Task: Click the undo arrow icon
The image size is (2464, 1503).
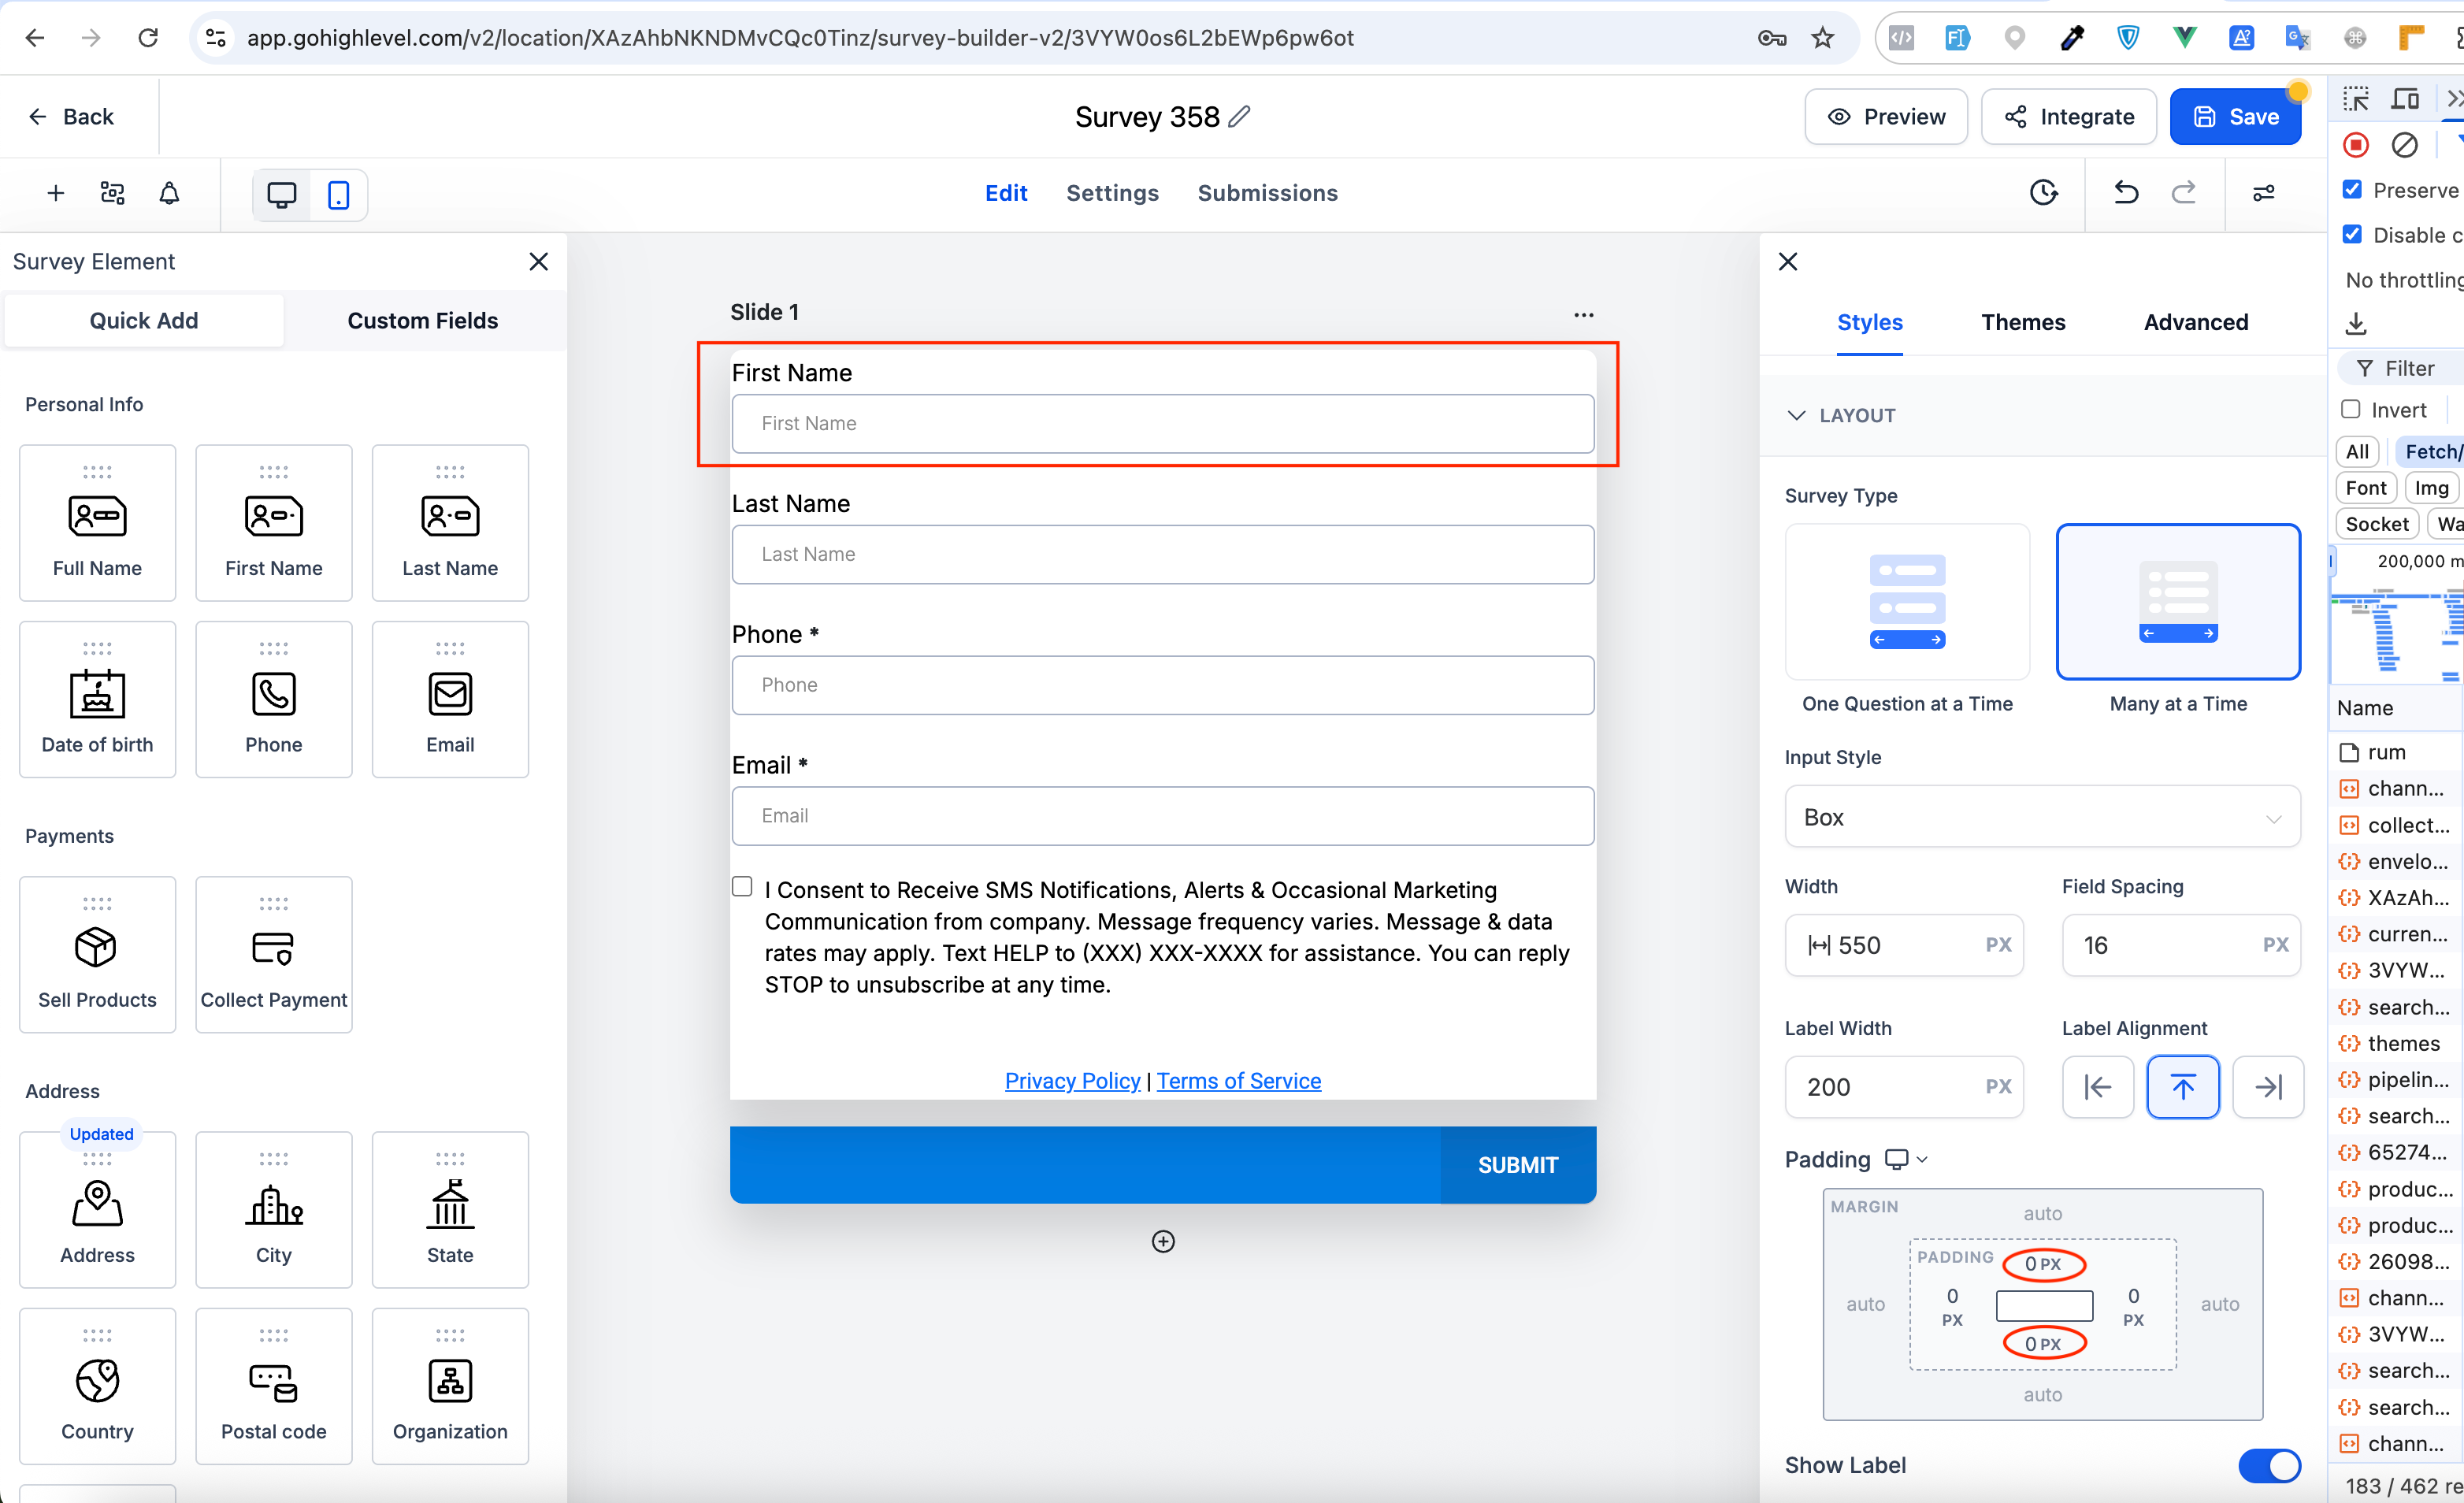Action: tap(2125, 193)
